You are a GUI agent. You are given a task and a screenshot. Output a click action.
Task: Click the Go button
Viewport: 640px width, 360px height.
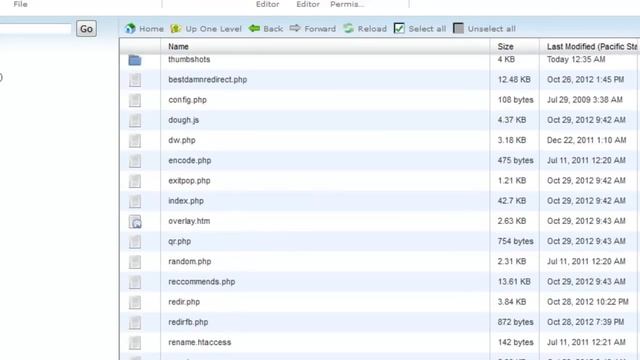point(86,29)
